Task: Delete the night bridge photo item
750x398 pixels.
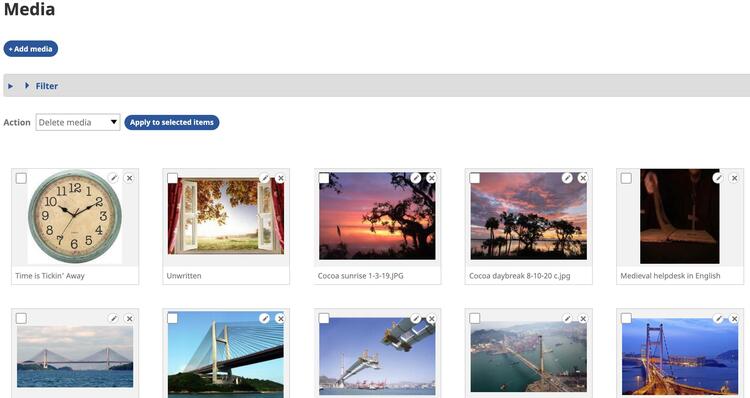Action: pos(734,319)
